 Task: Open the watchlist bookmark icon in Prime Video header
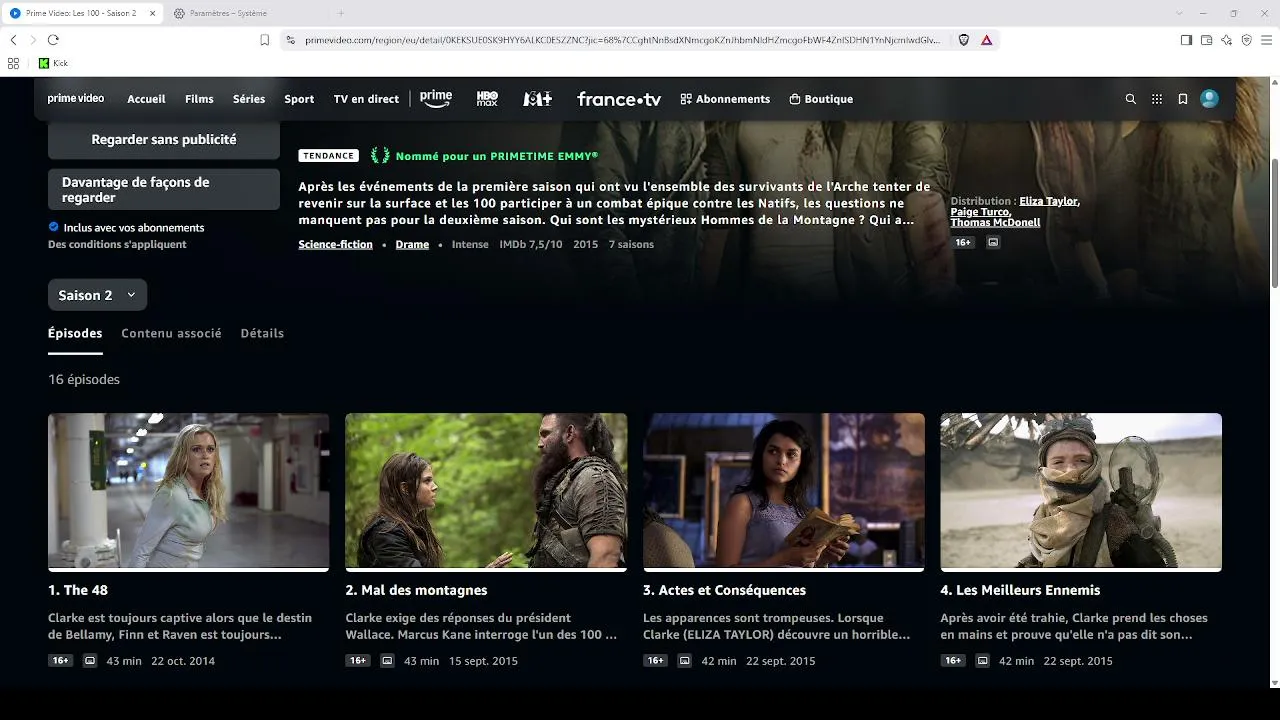click(1183, 99)
